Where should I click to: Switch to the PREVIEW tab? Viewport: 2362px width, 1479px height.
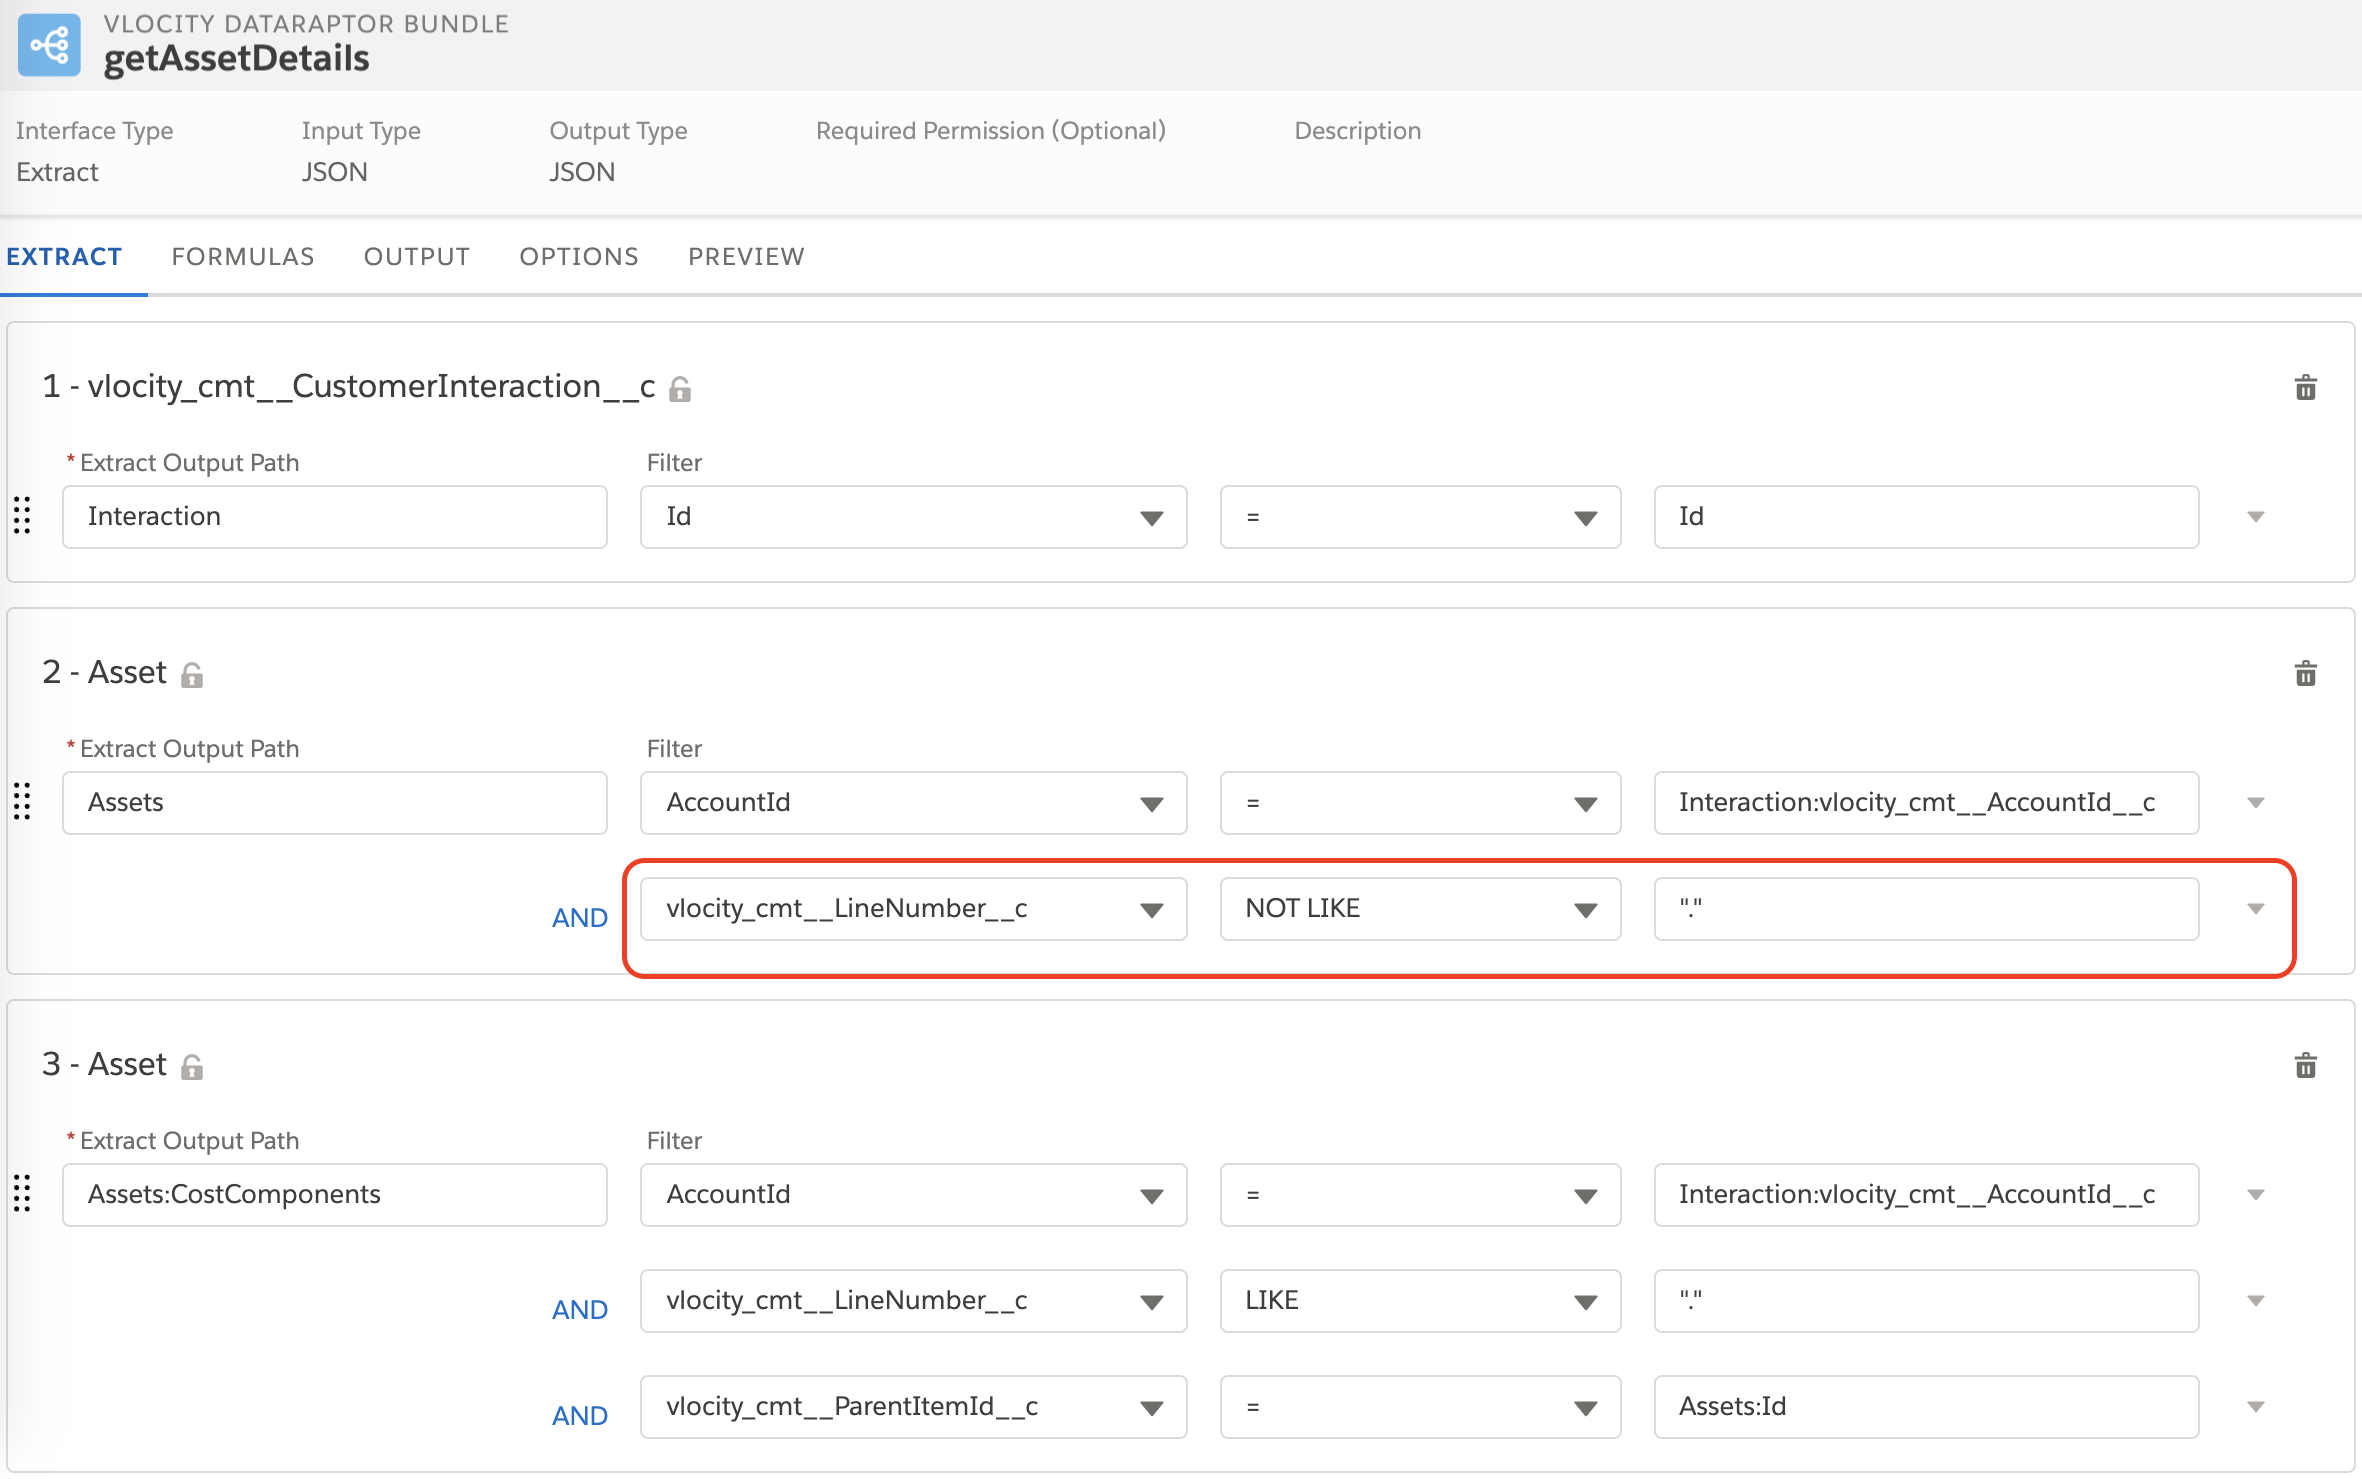pyautogui.click(x=746, y=257)
